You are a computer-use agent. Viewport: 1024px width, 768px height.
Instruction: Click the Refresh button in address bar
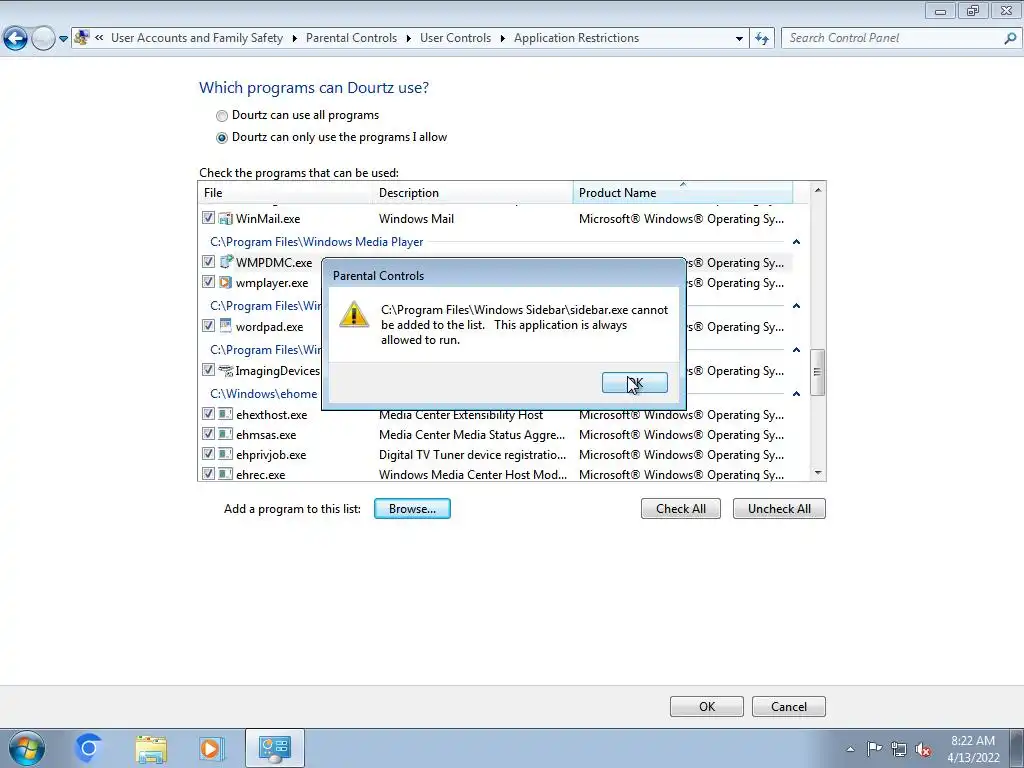(x=761, y=39)
